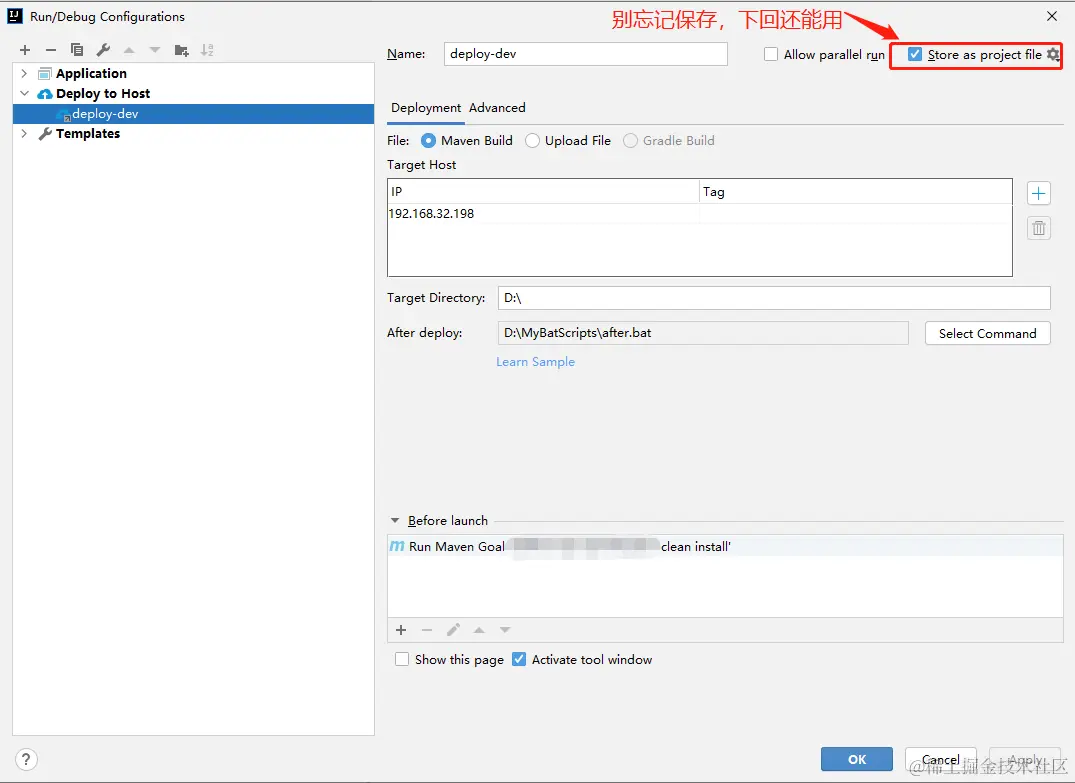
Task: Click the Maven m icon in task list
Action: [x=397, y=546]
